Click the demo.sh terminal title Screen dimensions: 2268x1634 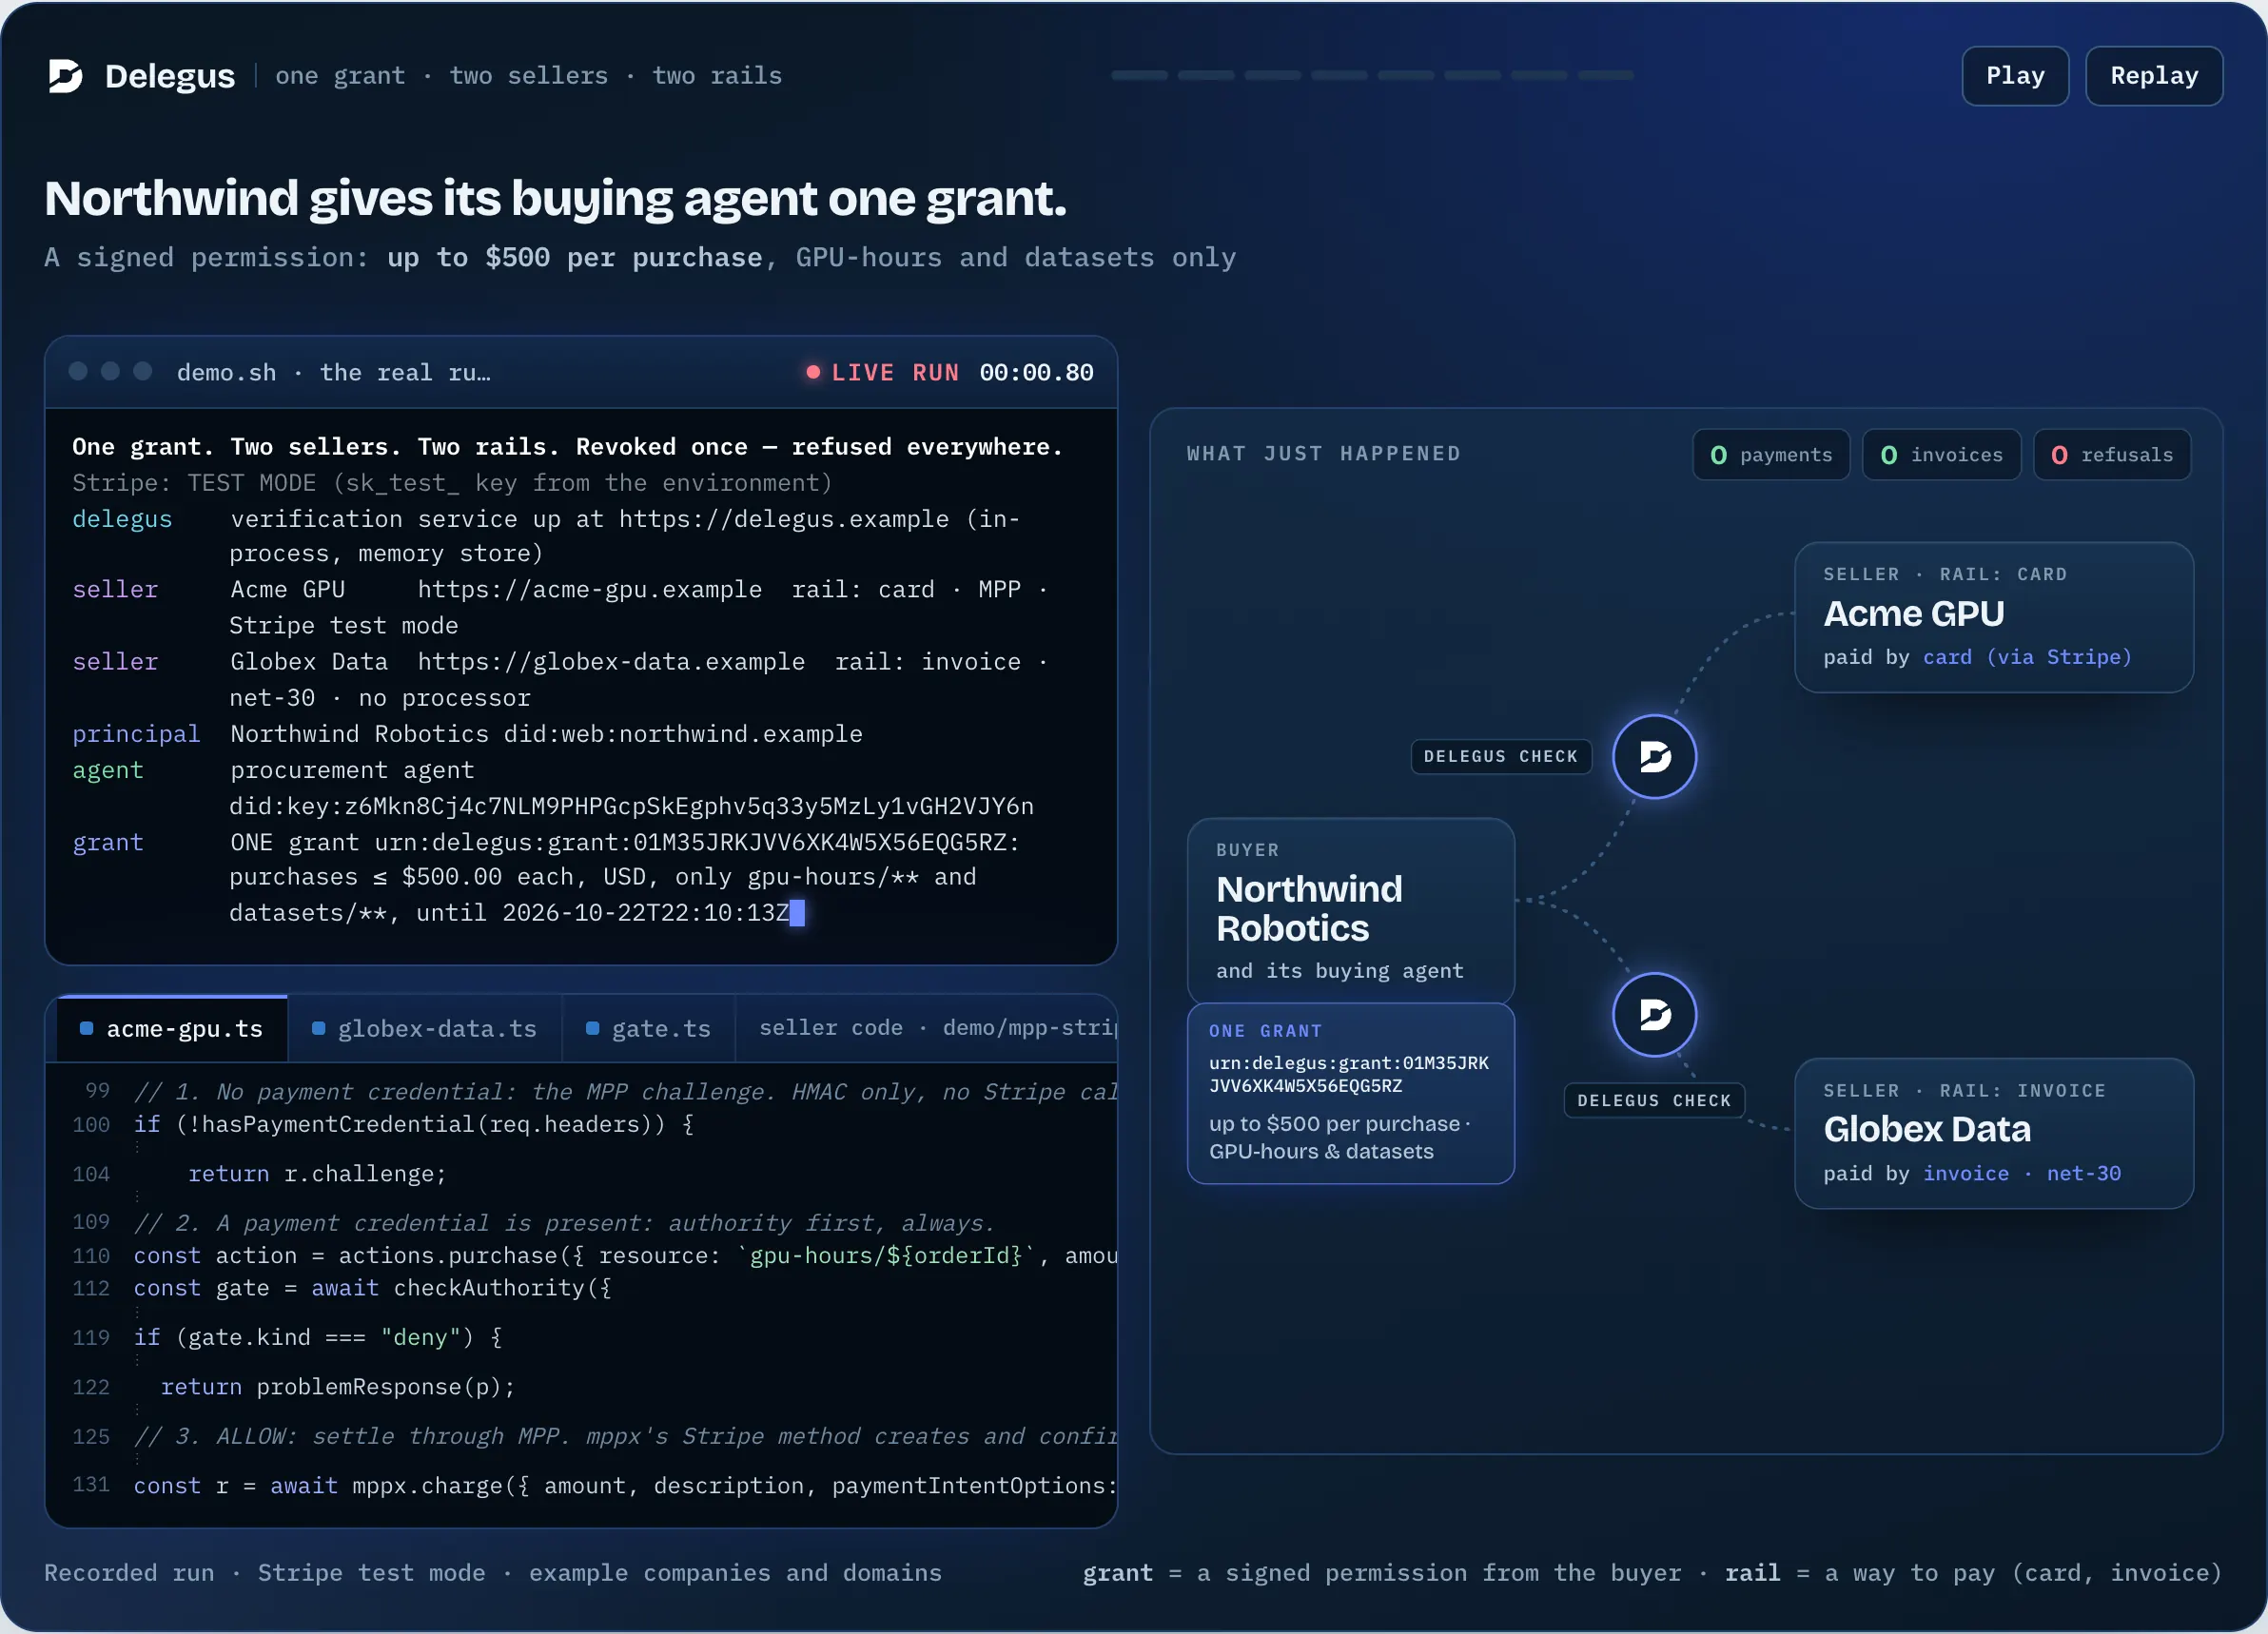(333, 372)
